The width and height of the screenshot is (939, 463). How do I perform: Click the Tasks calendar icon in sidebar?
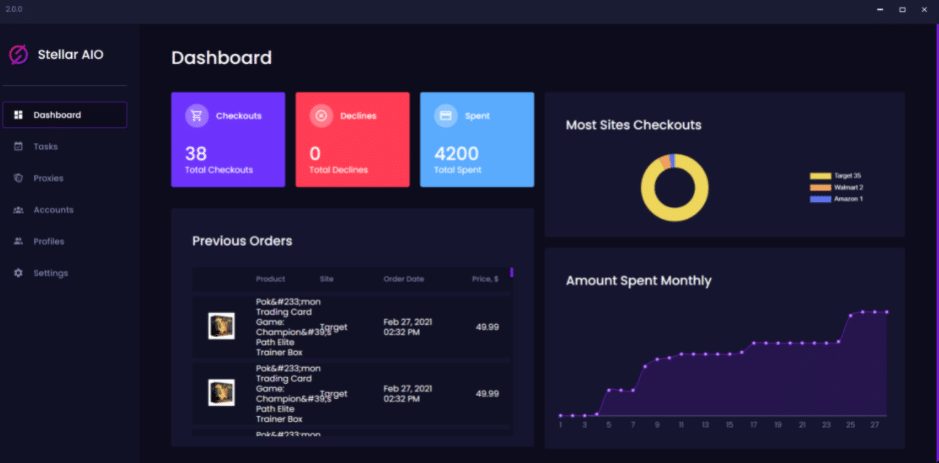(18, 146)
